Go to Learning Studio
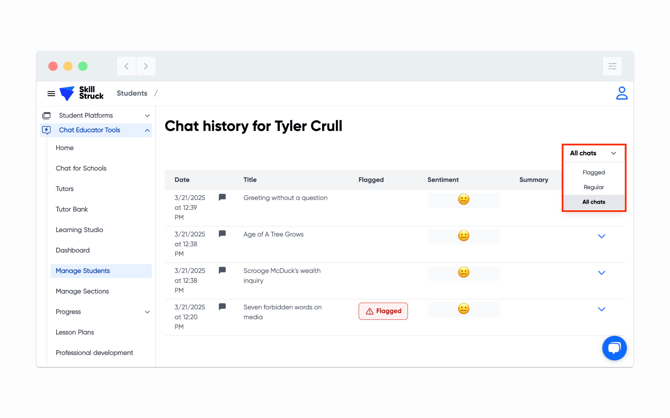 click(x=79, y=230)
